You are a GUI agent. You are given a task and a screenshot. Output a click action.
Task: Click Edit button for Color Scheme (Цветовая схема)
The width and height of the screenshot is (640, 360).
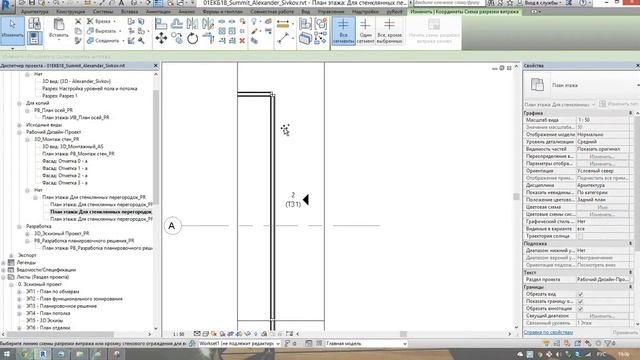coord(602,207)
